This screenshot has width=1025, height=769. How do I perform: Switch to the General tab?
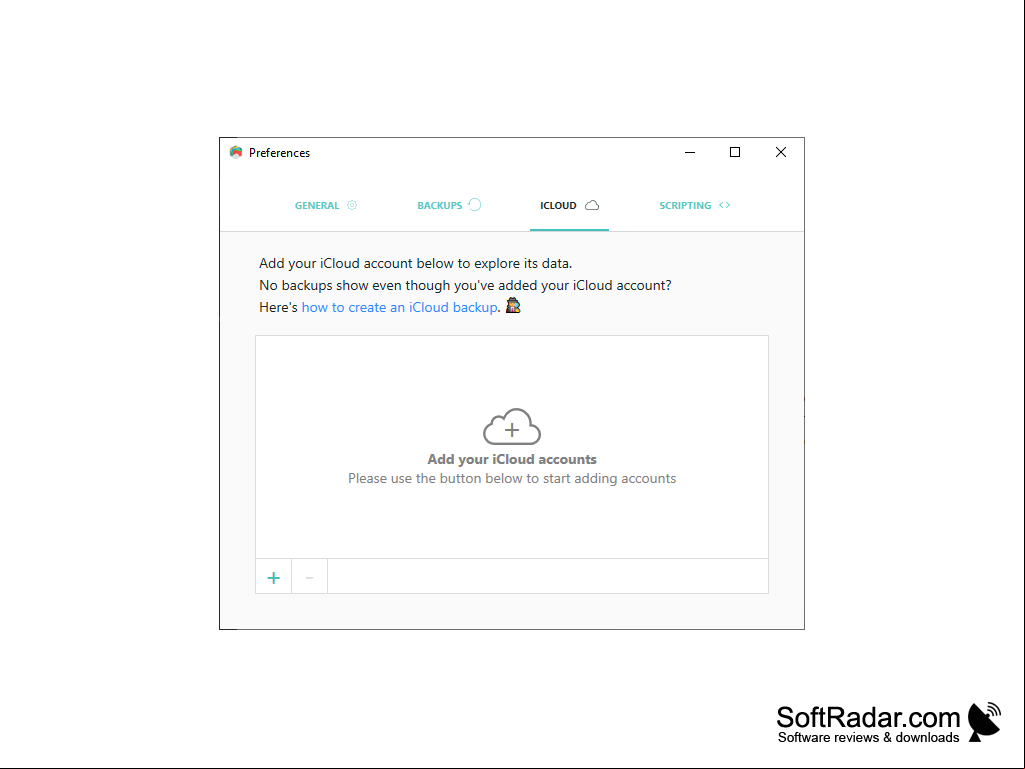click(326, 205)
